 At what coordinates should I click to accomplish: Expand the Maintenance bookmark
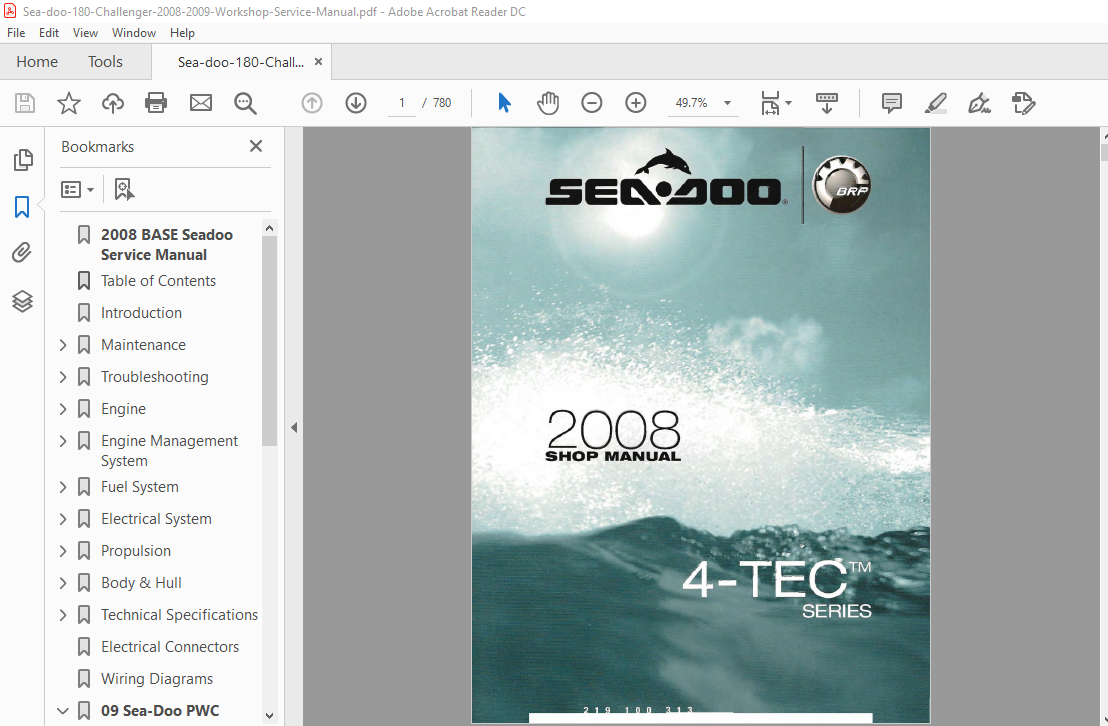tap(63, 345)
